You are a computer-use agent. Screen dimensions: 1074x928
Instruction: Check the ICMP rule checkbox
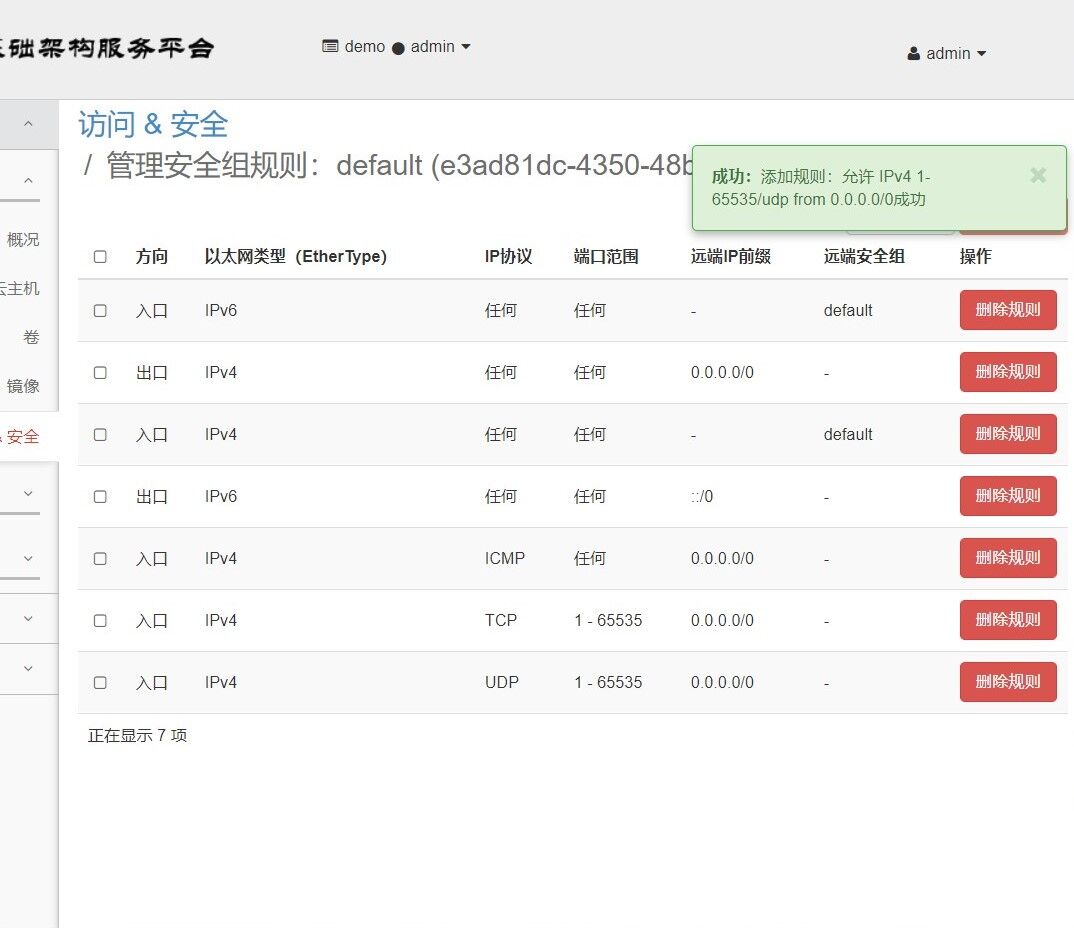tap(100, 559)
